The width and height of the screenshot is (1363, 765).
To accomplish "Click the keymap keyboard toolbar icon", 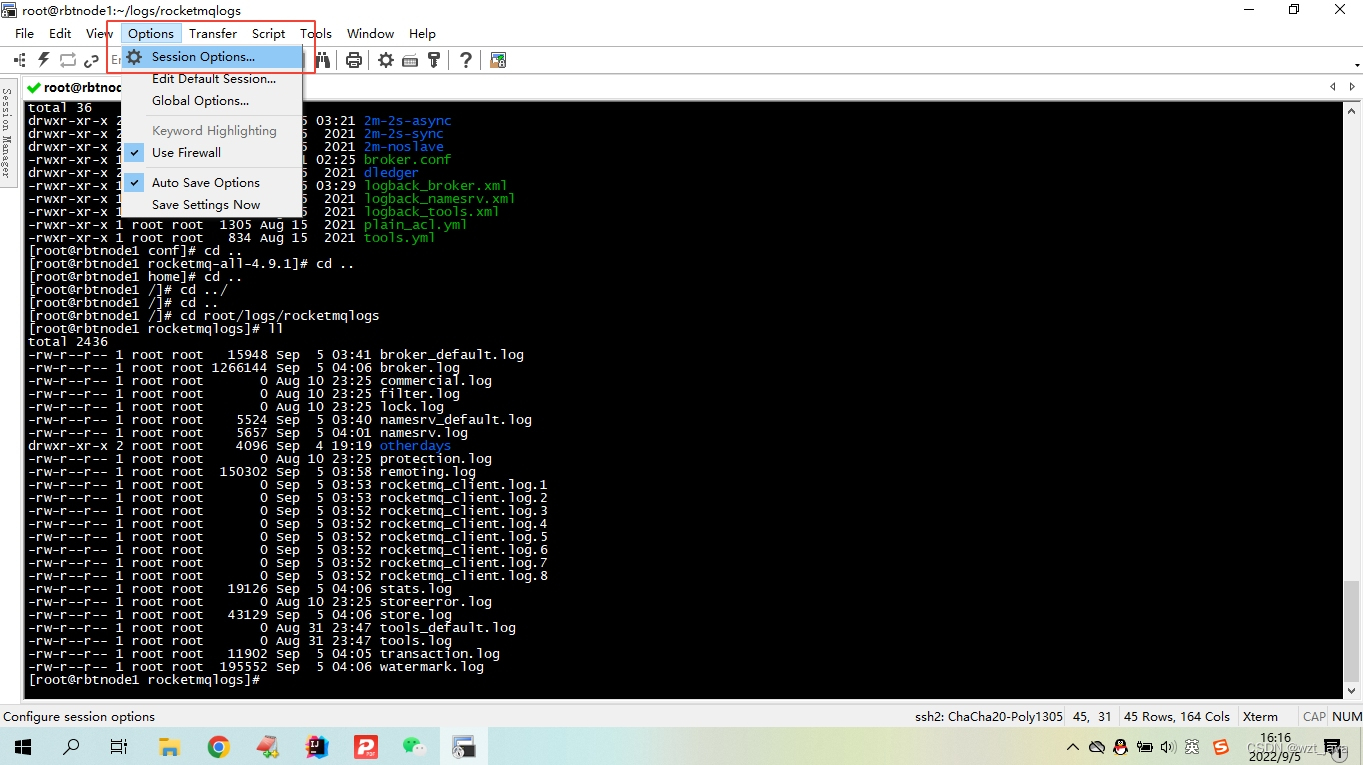I will [409, 60].
